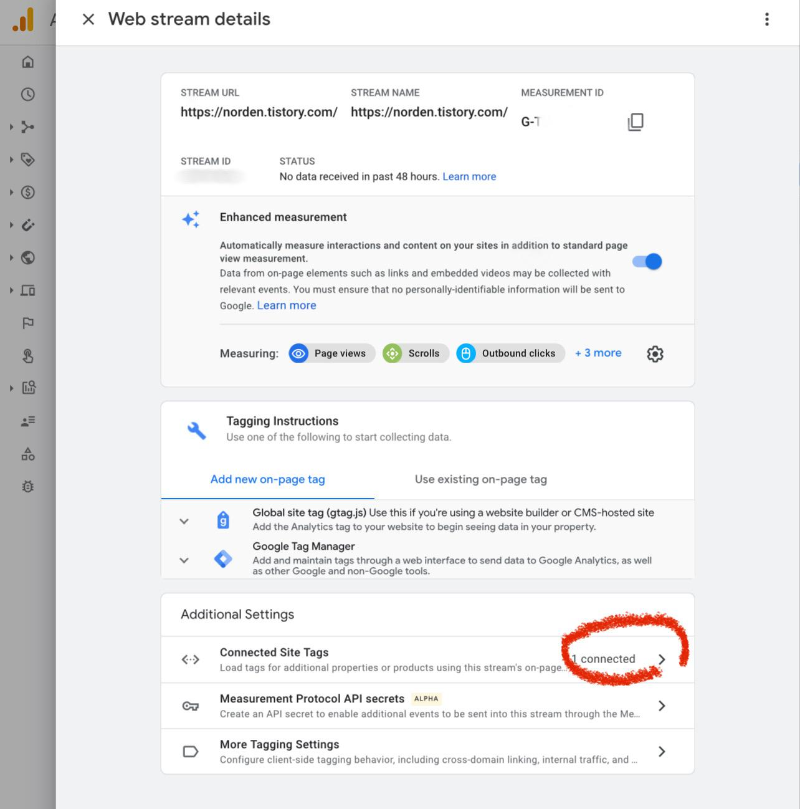This screenshot has width=800, height=809.
Task: Open the More Tagging Settings title
Action: click(x=279, y=745)
